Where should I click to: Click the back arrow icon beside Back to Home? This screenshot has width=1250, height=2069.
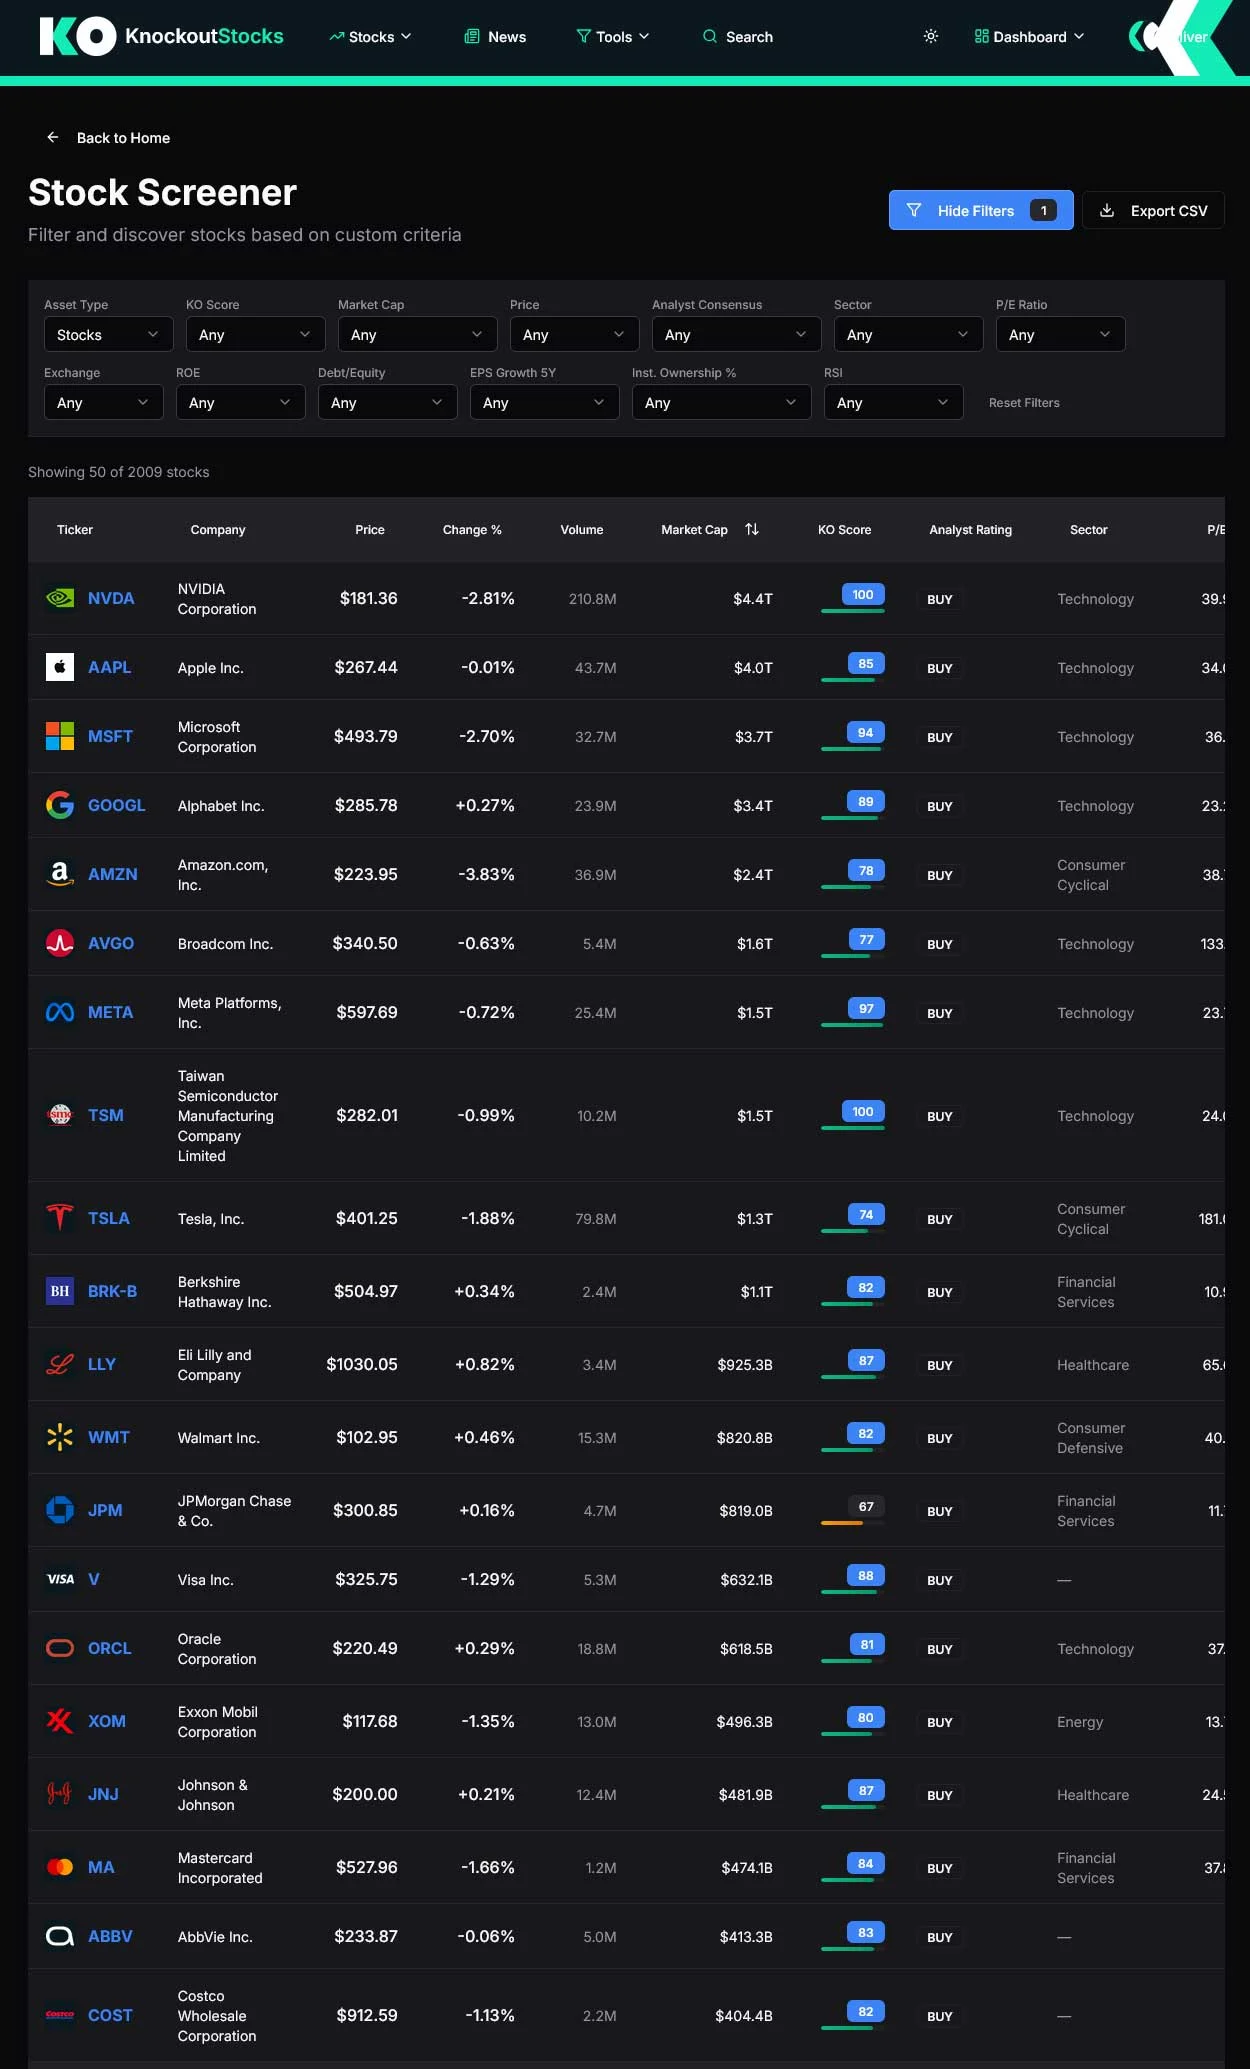(53, 138)
